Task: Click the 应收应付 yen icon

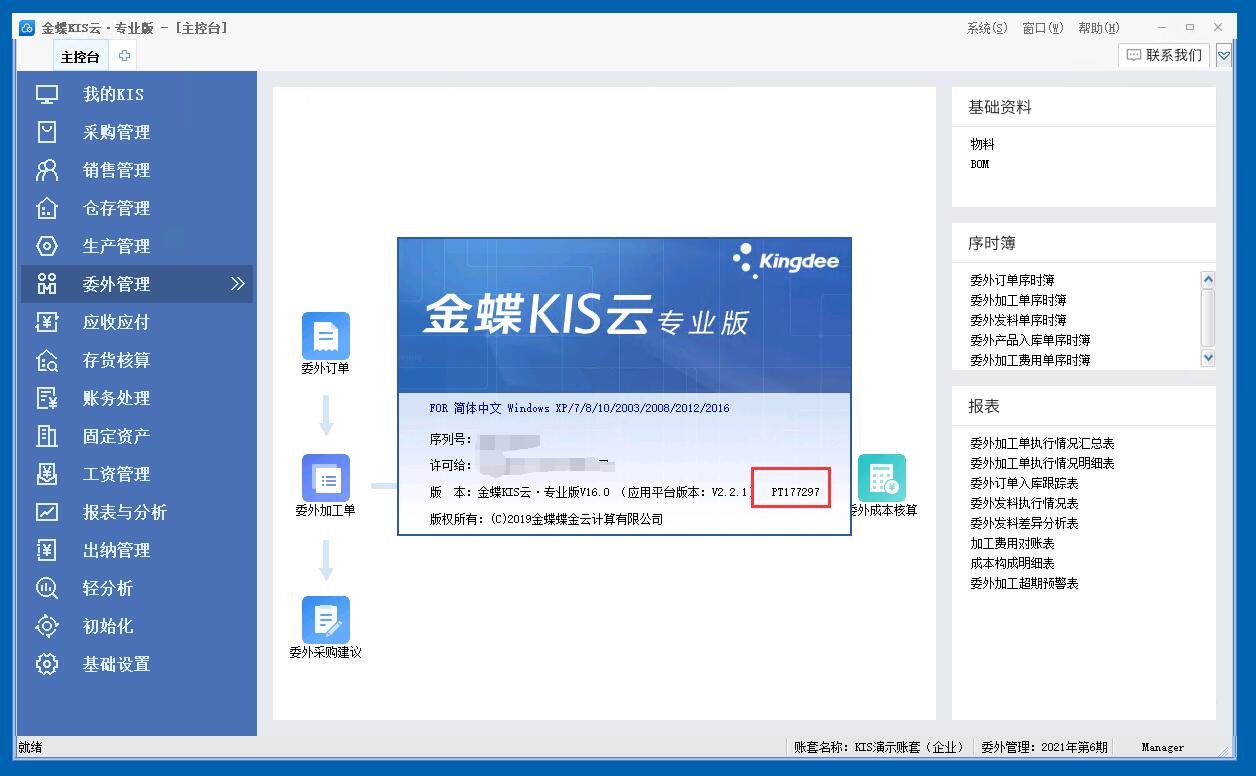Action: (47, 322)
